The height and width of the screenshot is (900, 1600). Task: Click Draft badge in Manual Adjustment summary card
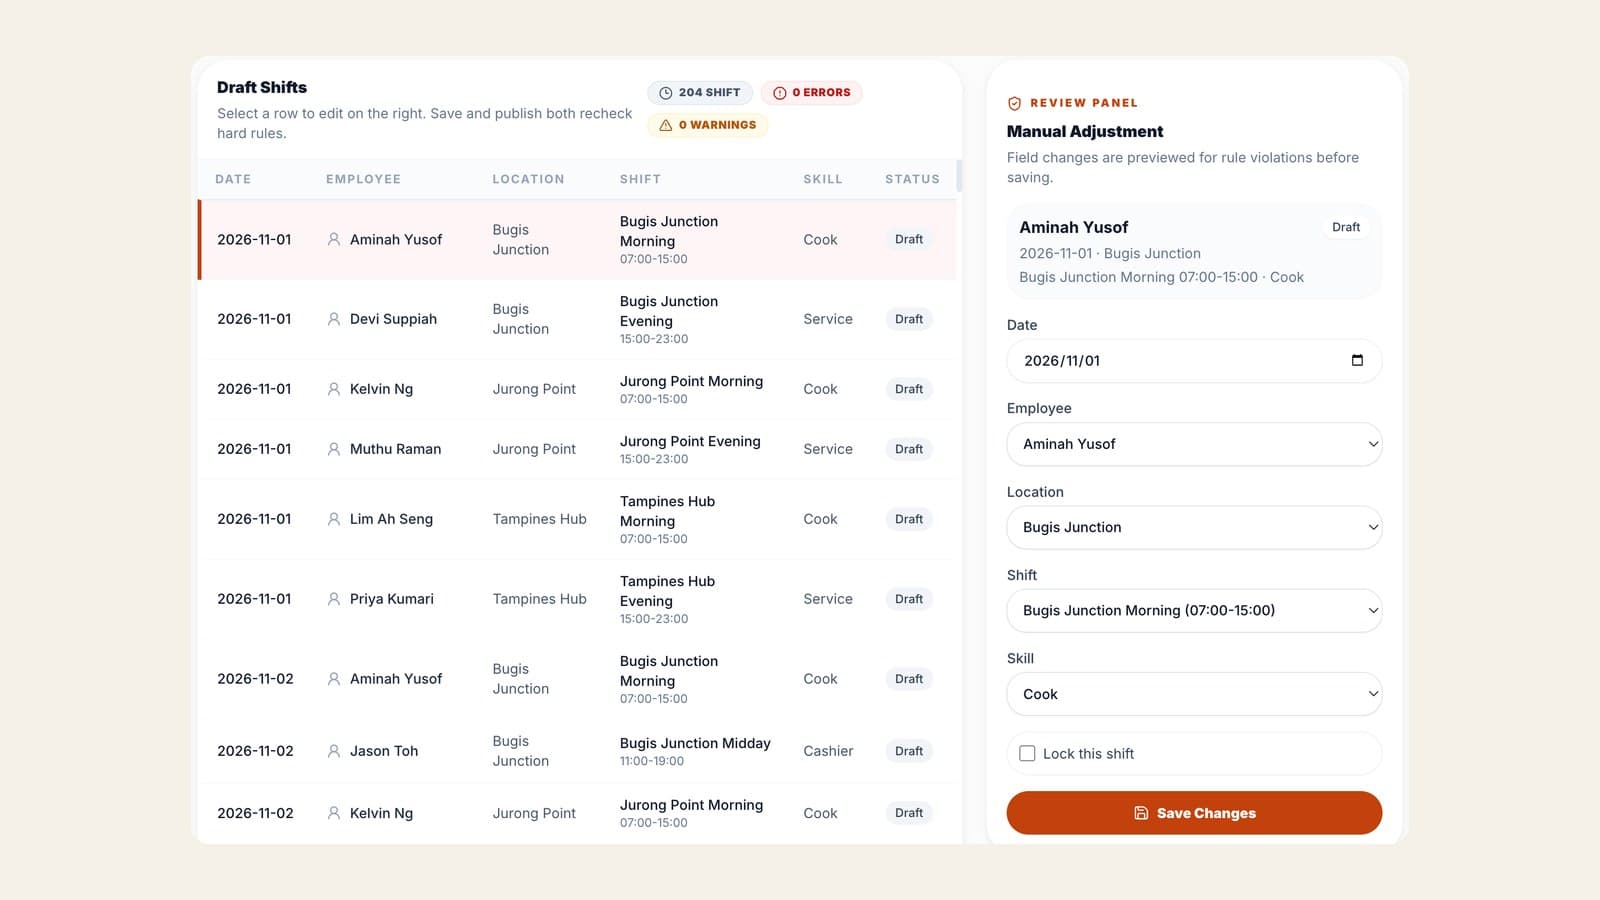click(x=1346, y=227)
